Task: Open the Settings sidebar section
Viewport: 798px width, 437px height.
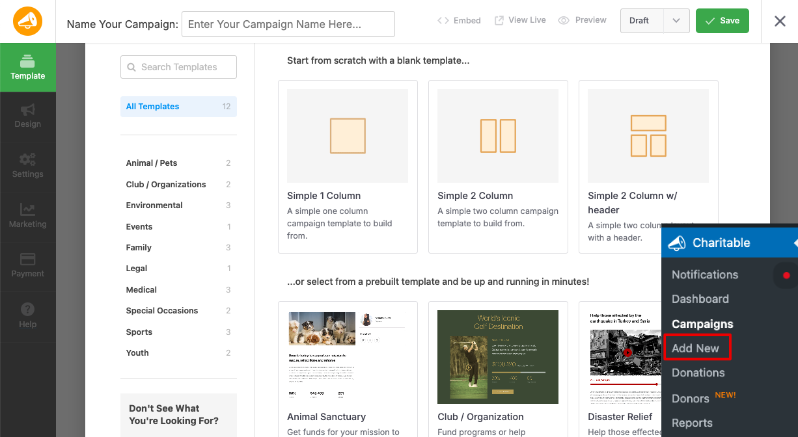Action: 28,166
